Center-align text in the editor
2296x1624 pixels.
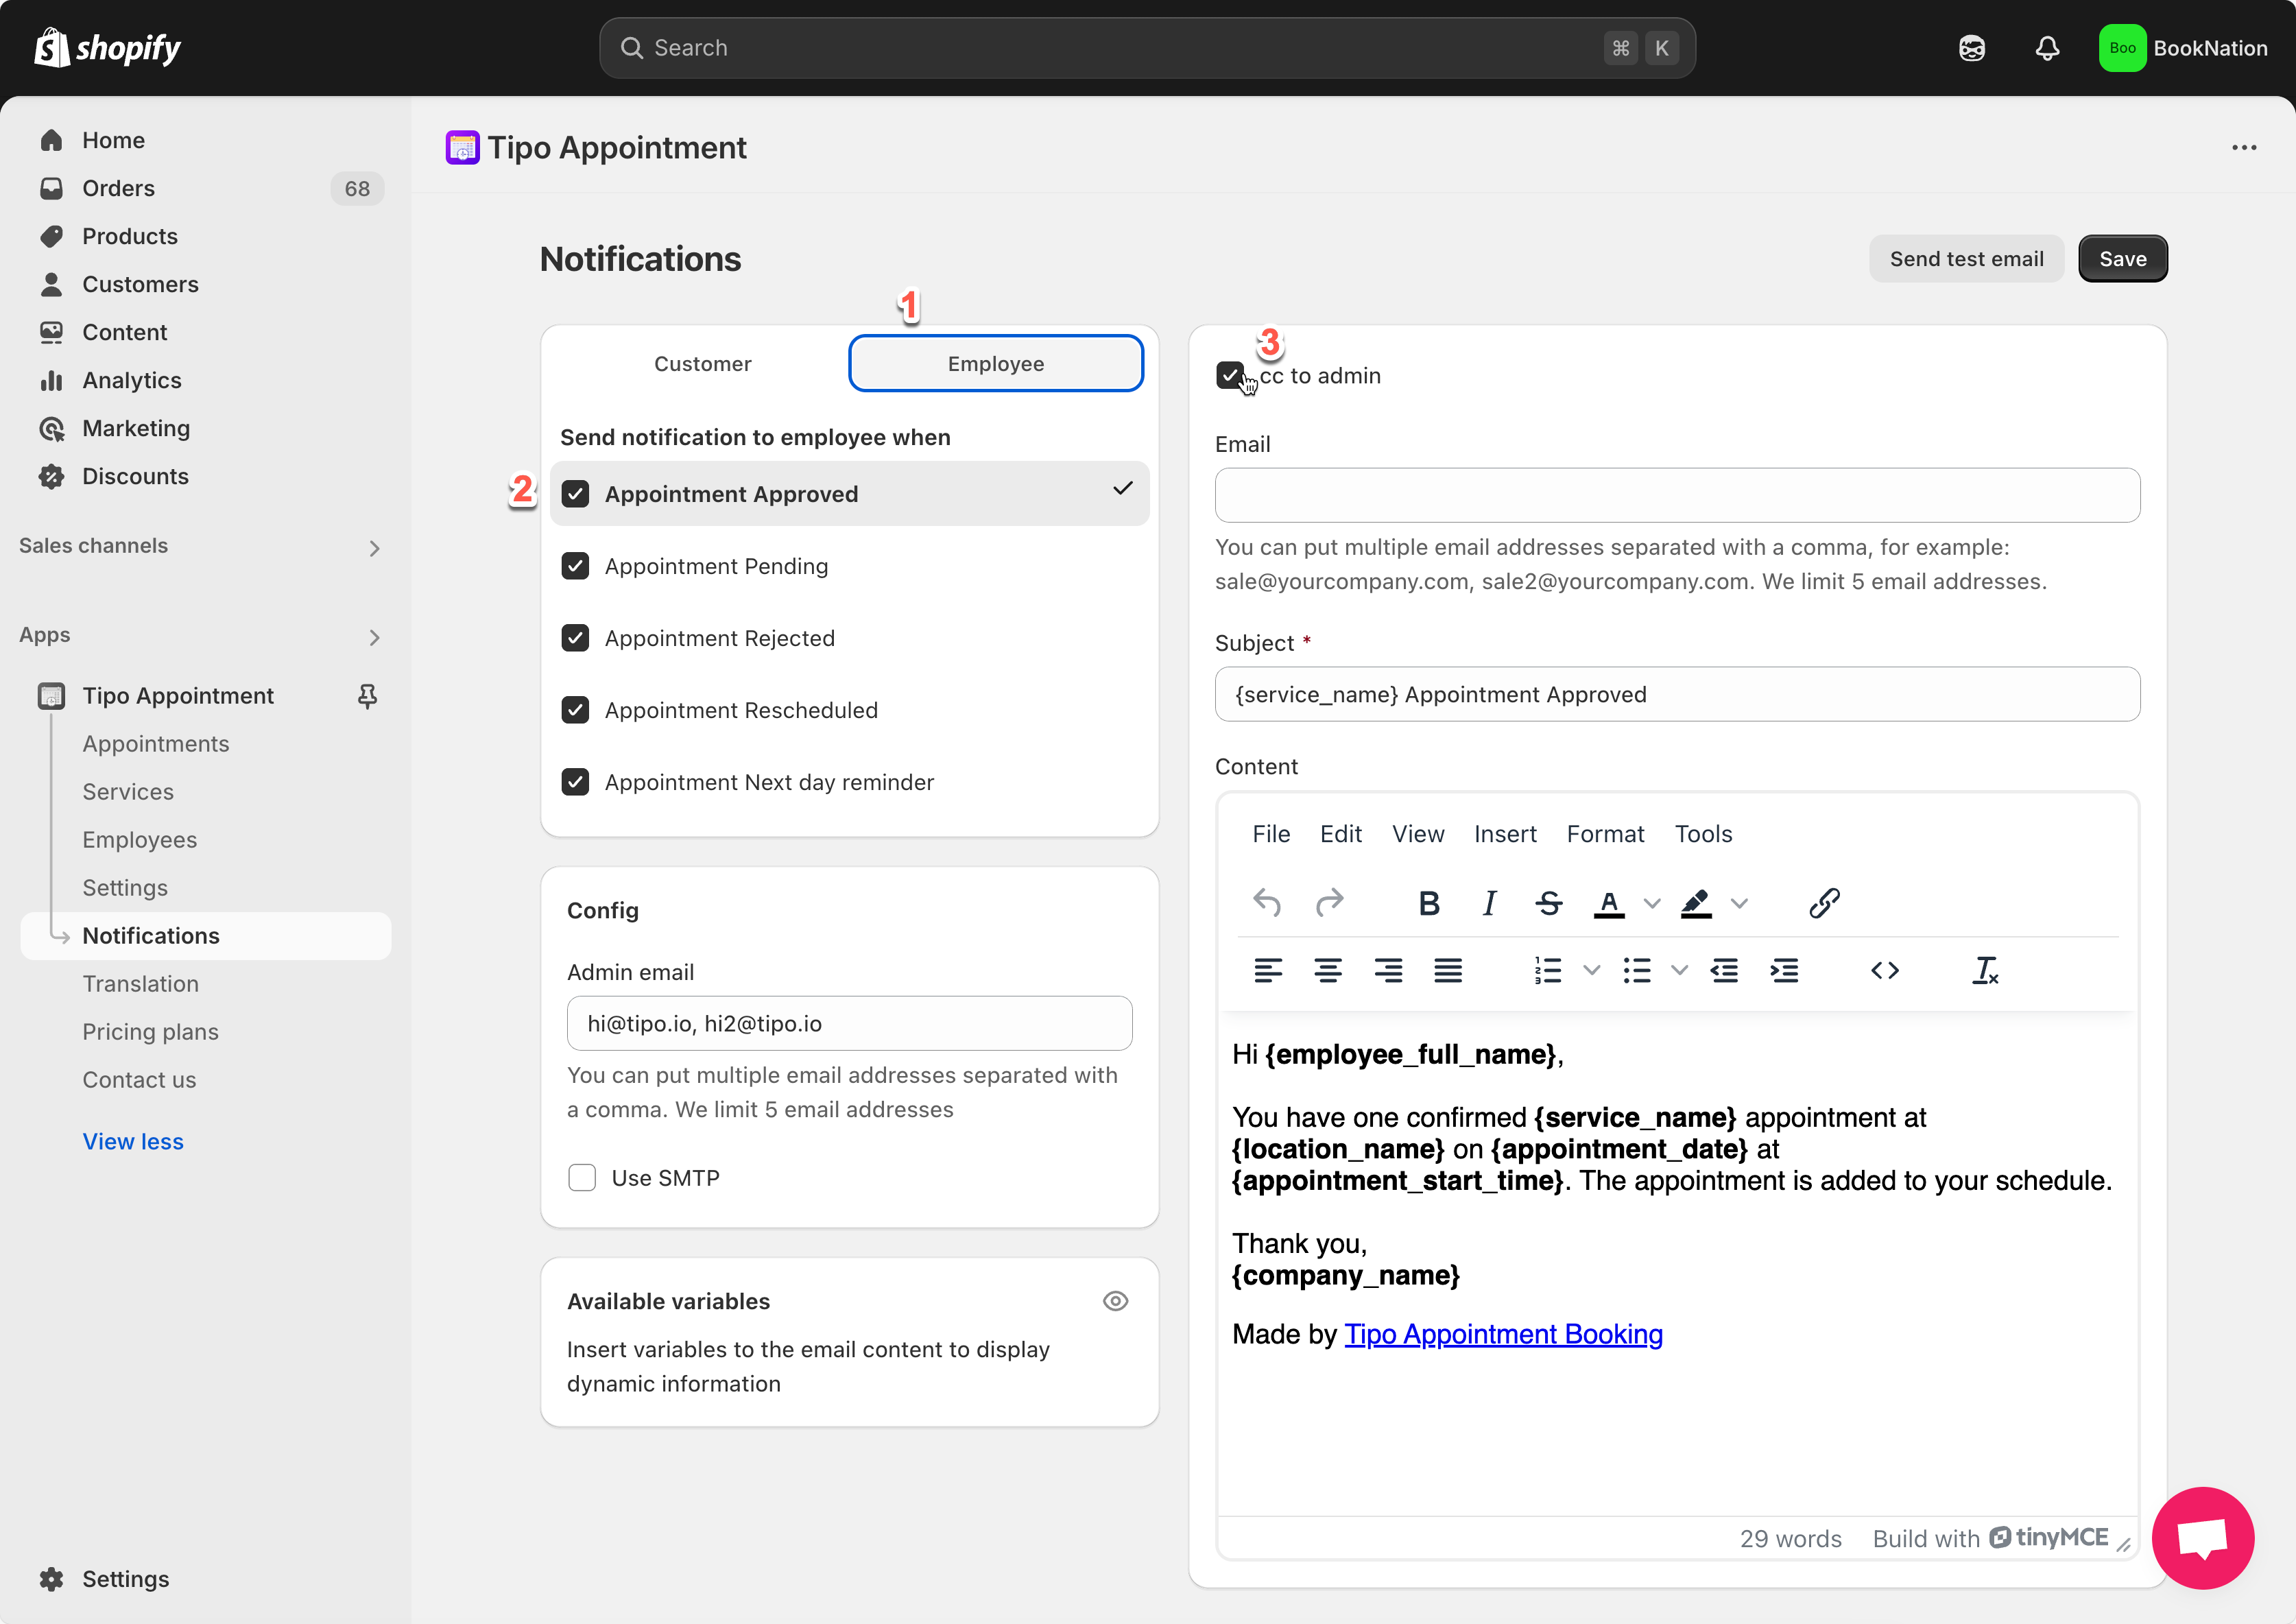pyautogui.click(x=1328, y=970)
